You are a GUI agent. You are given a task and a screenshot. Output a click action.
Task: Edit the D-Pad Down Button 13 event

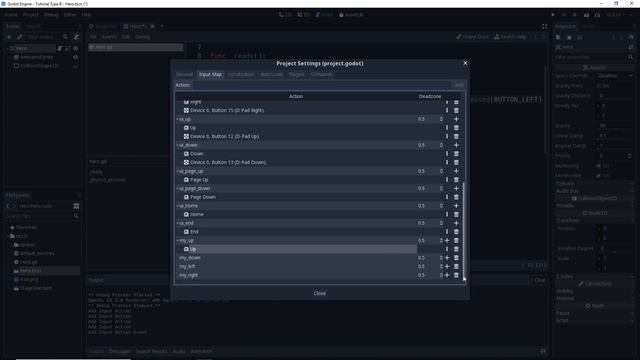click(x=447, y=162)
